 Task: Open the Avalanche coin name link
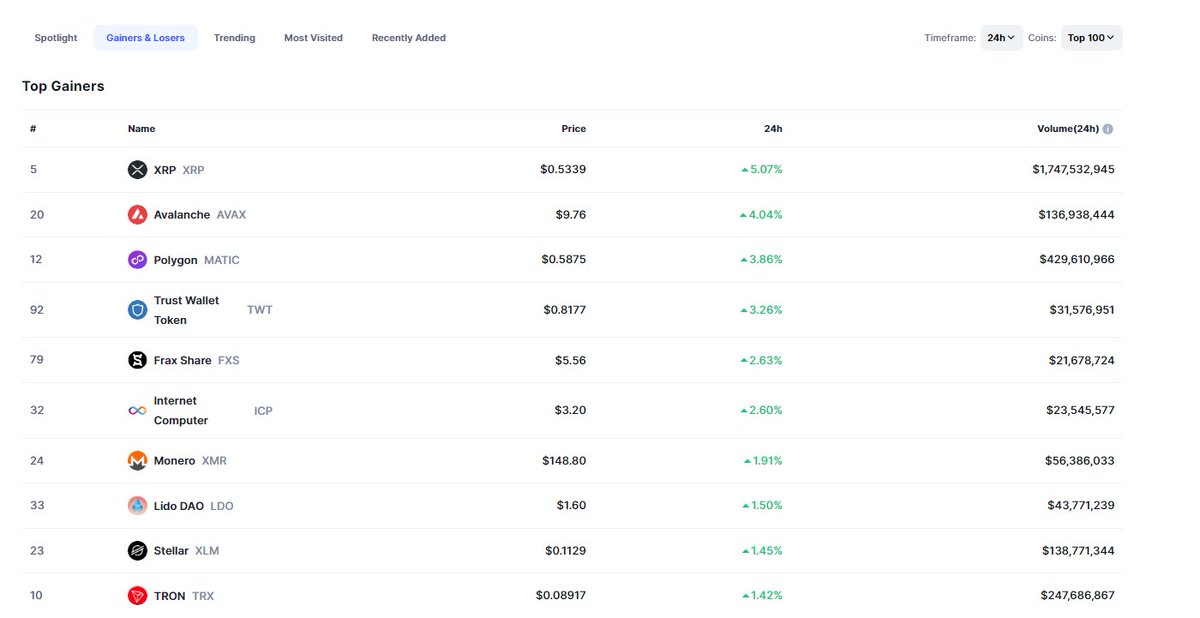pos(182,215)
